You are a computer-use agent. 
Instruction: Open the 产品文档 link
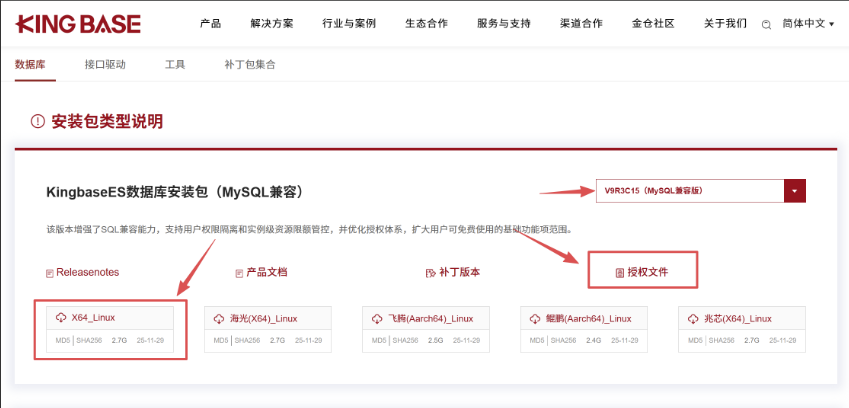click(267, 272)
